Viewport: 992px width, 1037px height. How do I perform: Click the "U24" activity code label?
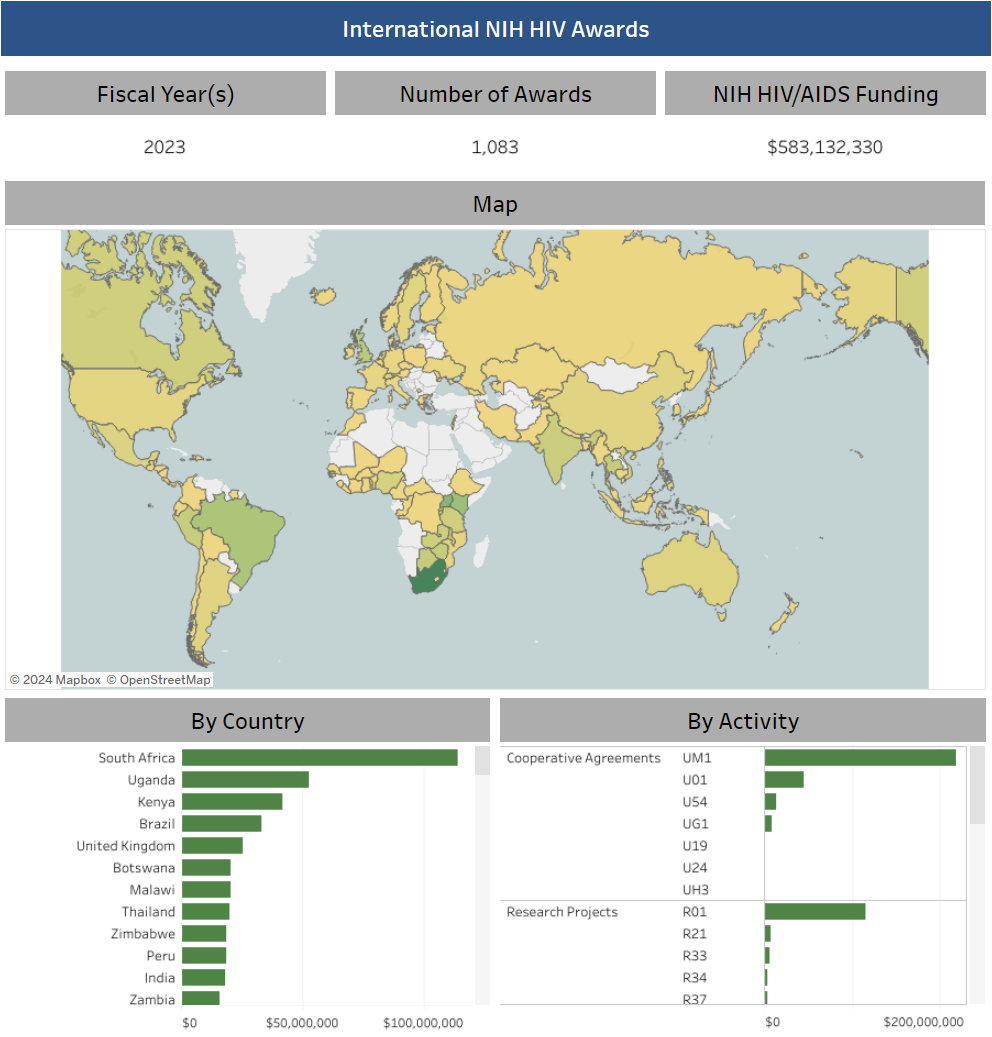[695, 868]
